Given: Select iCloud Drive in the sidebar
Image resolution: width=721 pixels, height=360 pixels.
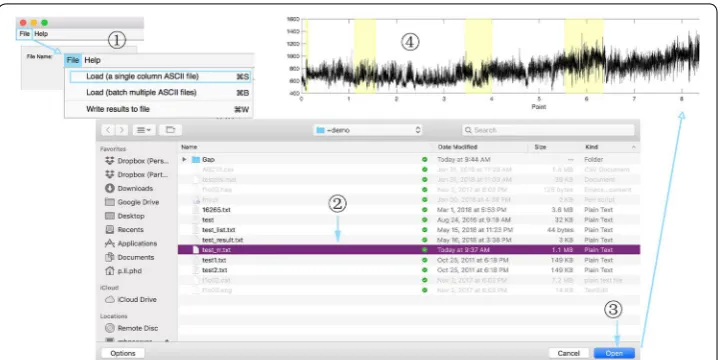Looking at the screenshot, I should tap(131, 299).
